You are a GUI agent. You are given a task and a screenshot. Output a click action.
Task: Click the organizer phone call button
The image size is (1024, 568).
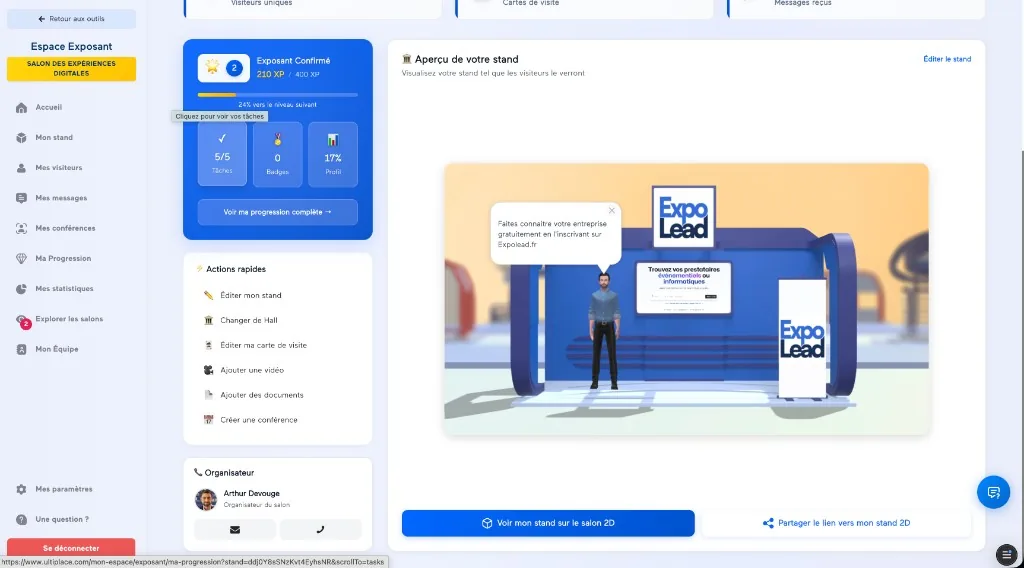320,529
